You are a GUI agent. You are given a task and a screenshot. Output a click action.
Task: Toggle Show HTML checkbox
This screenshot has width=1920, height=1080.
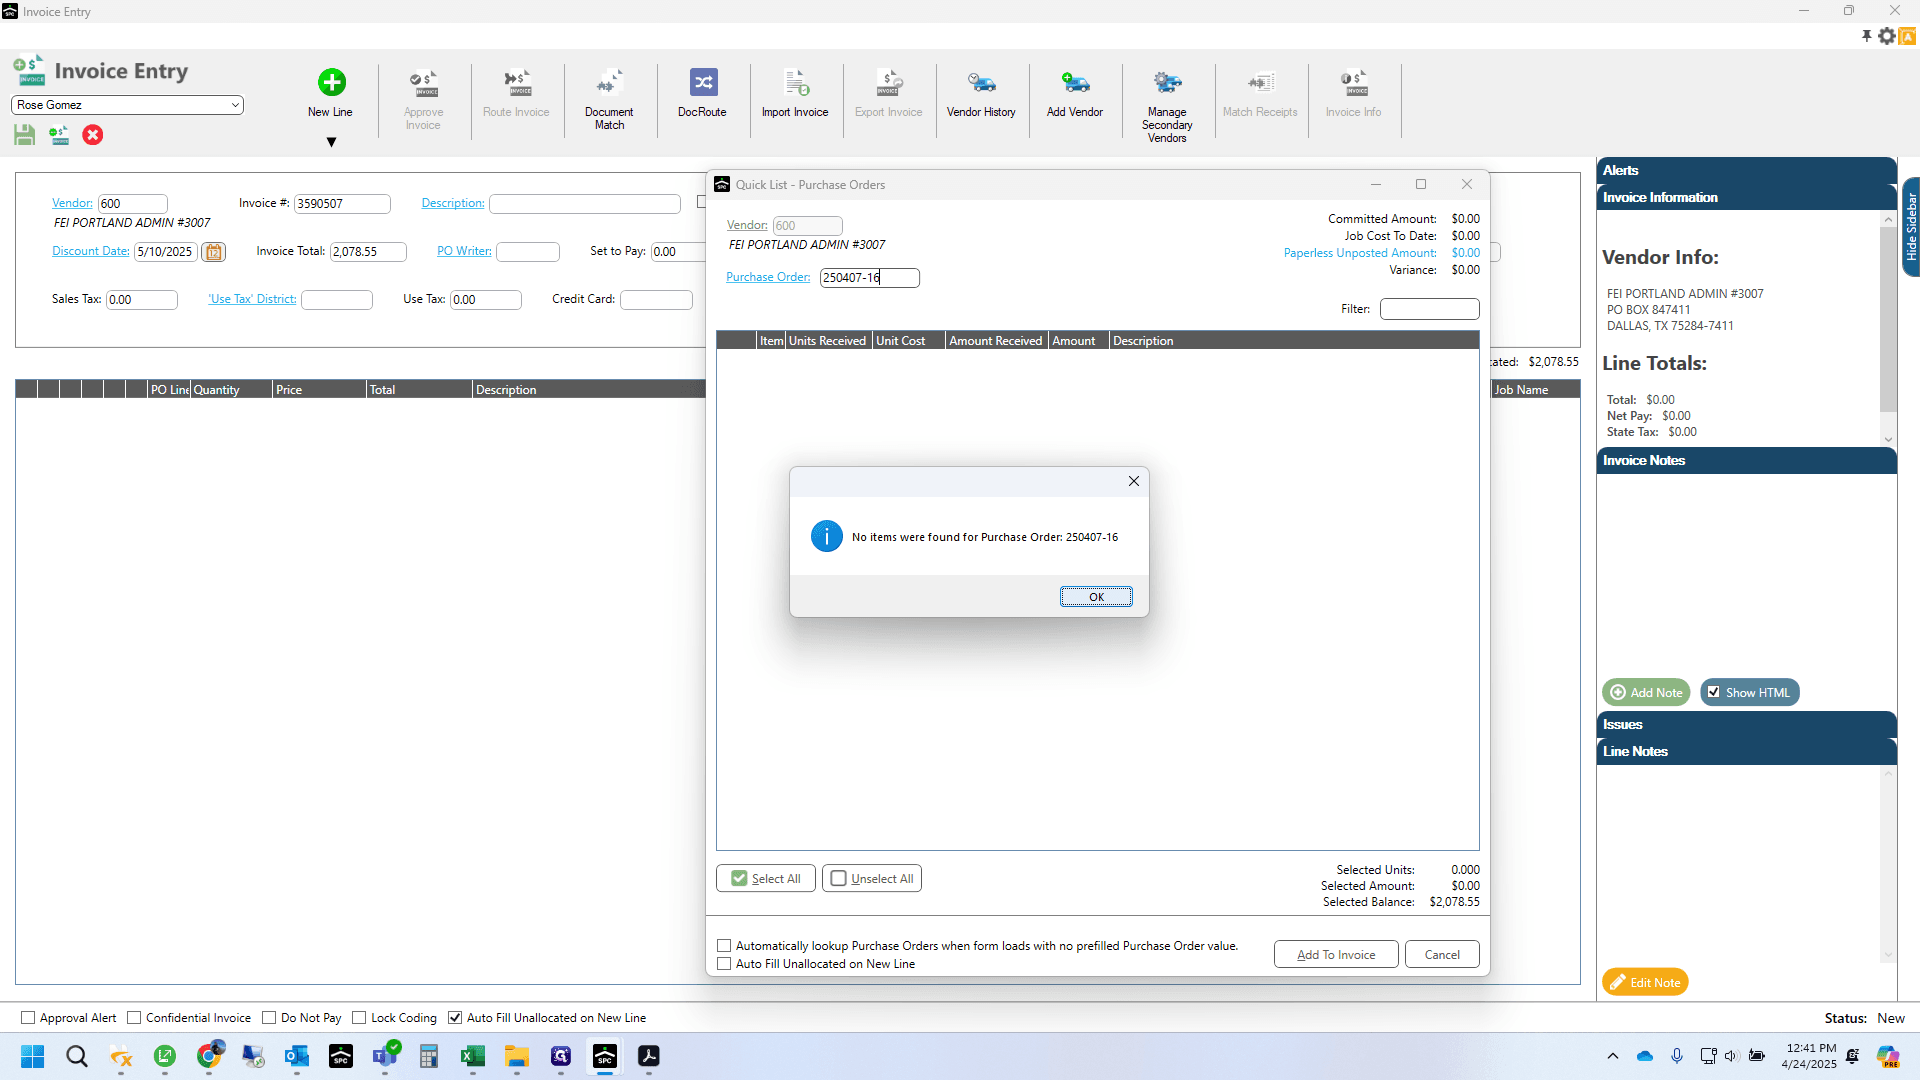click(1714, 692)
